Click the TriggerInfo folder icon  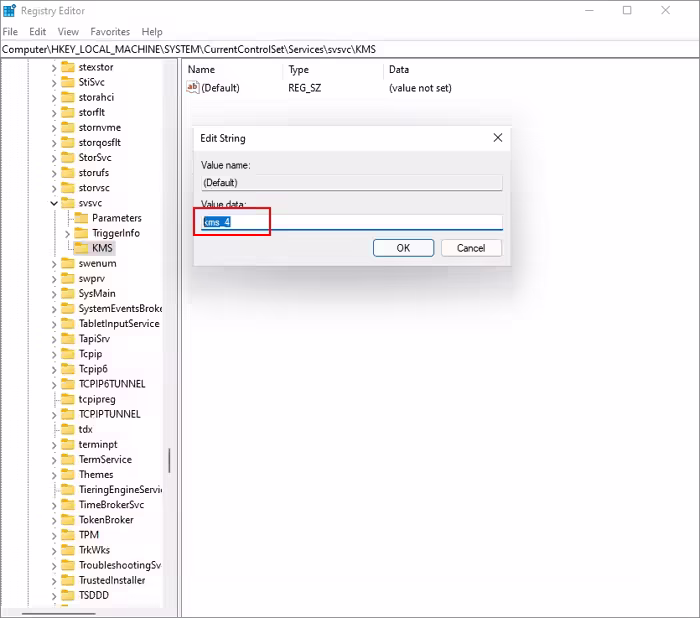coord(81,233)
